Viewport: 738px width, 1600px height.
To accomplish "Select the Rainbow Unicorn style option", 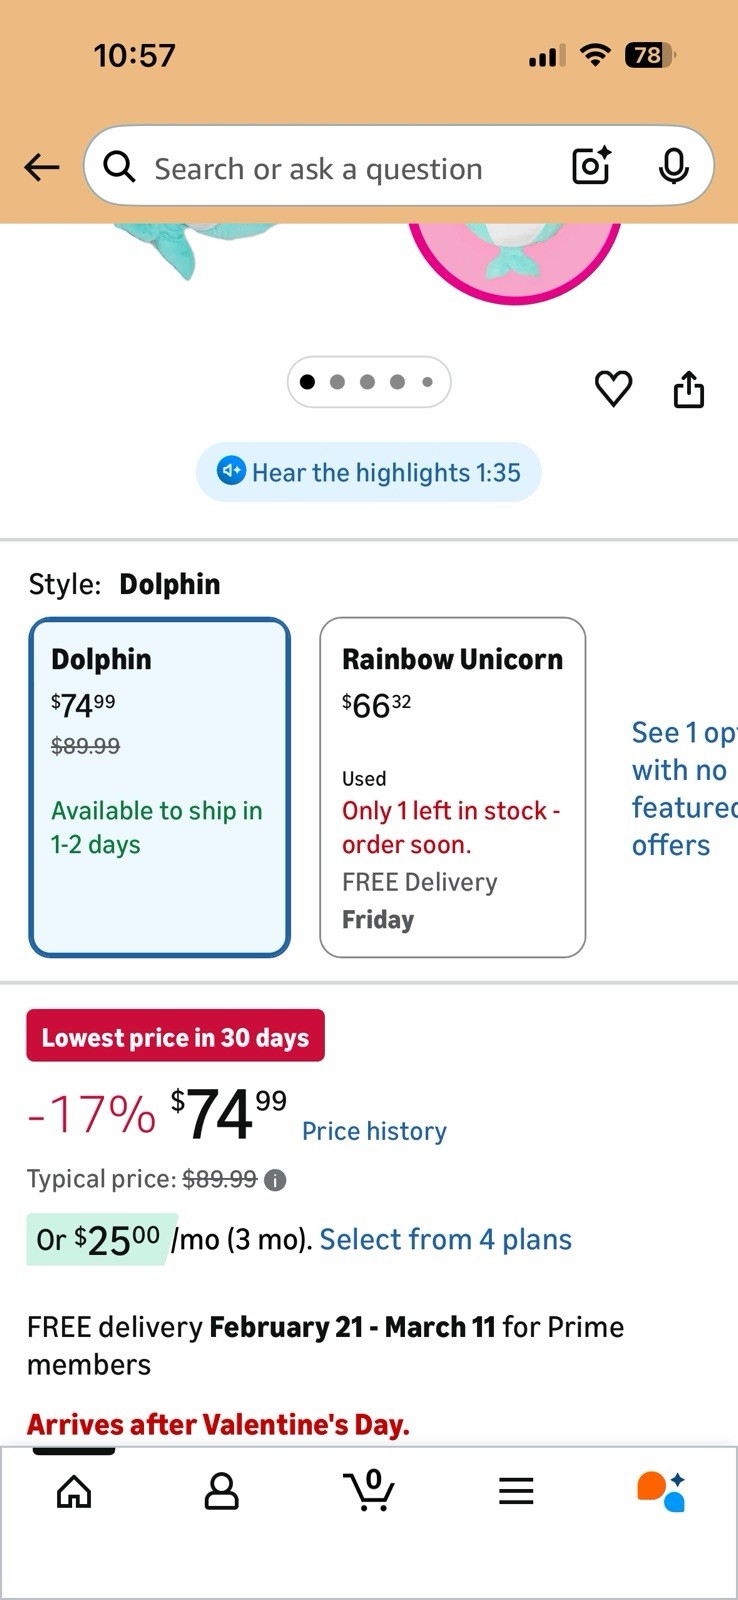I will 452,787.
